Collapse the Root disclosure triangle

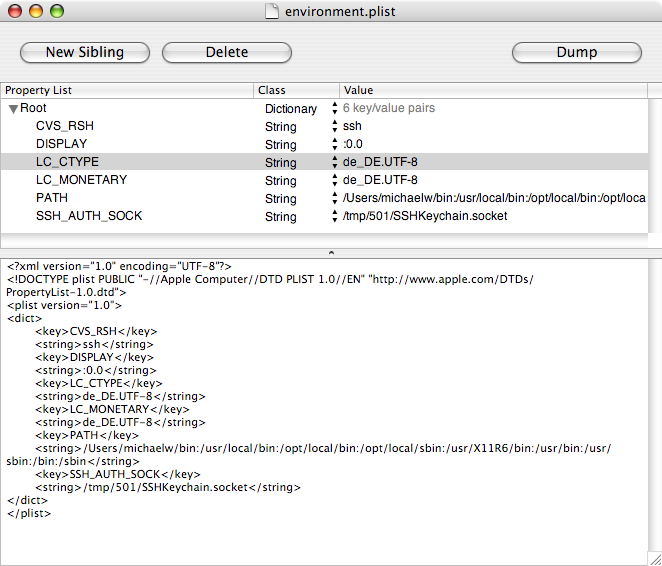coord(13,109)
